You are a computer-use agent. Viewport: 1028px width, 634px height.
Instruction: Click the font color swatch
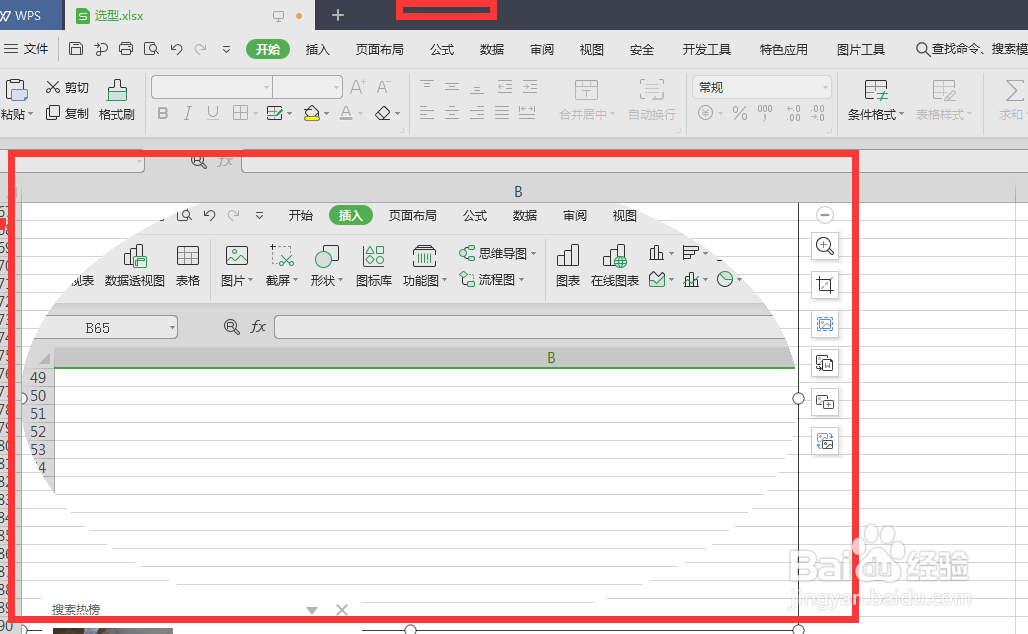pos(346,113)
